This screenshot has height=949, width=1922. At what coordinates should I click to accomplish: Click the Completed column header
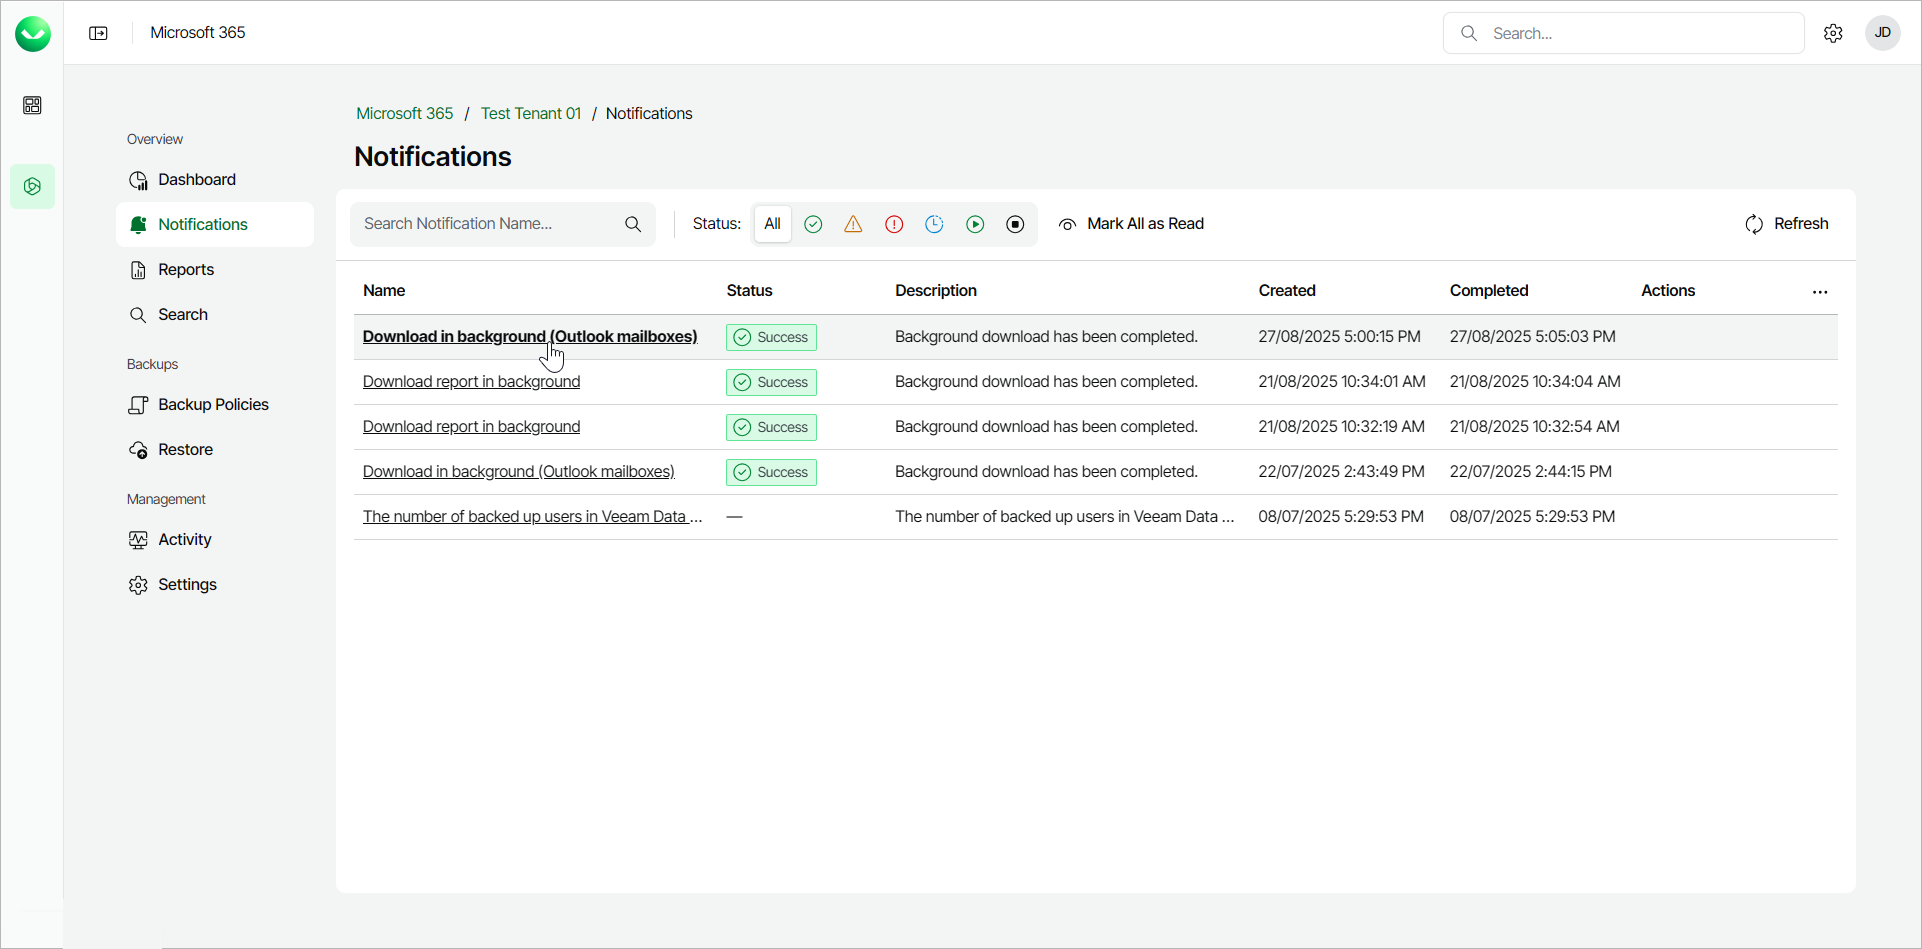pyautogui.click(x=1489, y=291)
